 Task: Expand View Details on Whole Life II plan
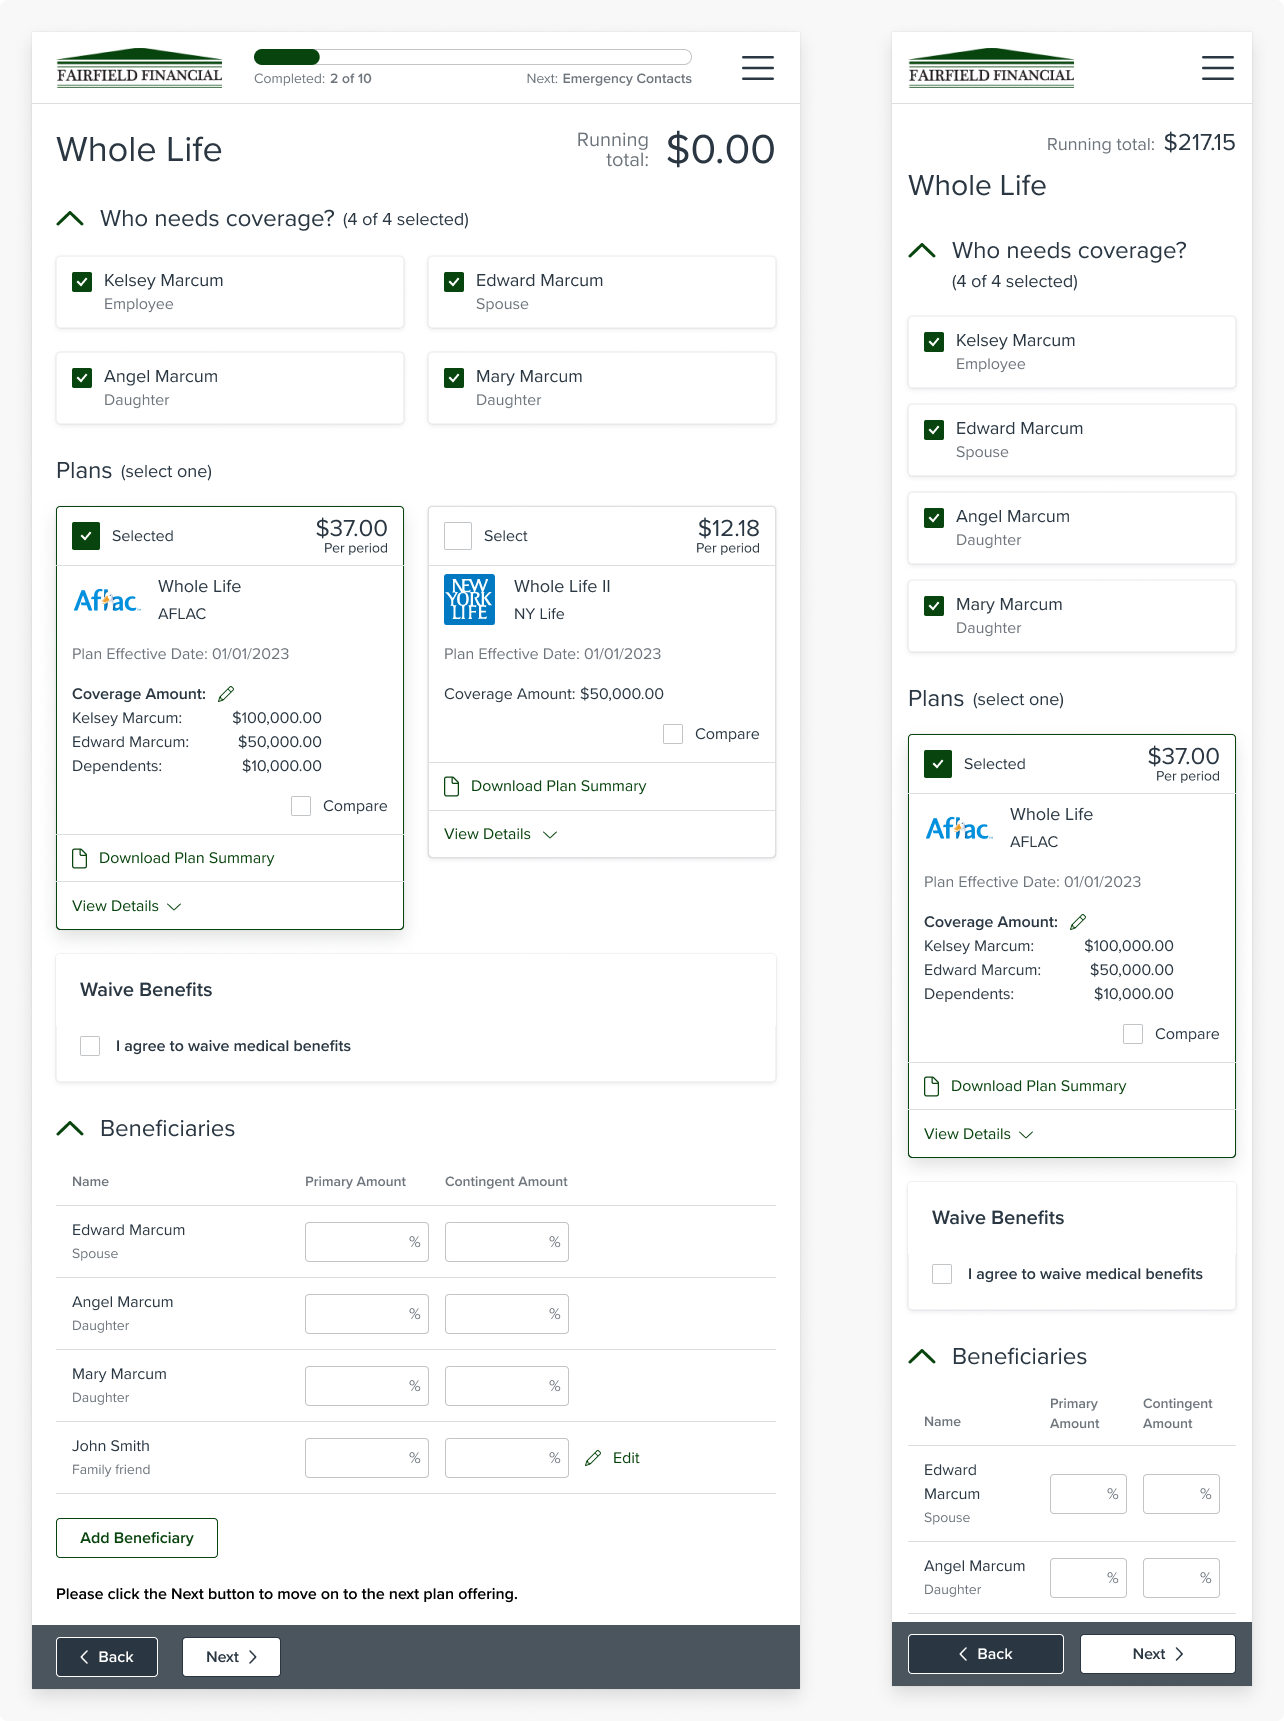[500, 834]
